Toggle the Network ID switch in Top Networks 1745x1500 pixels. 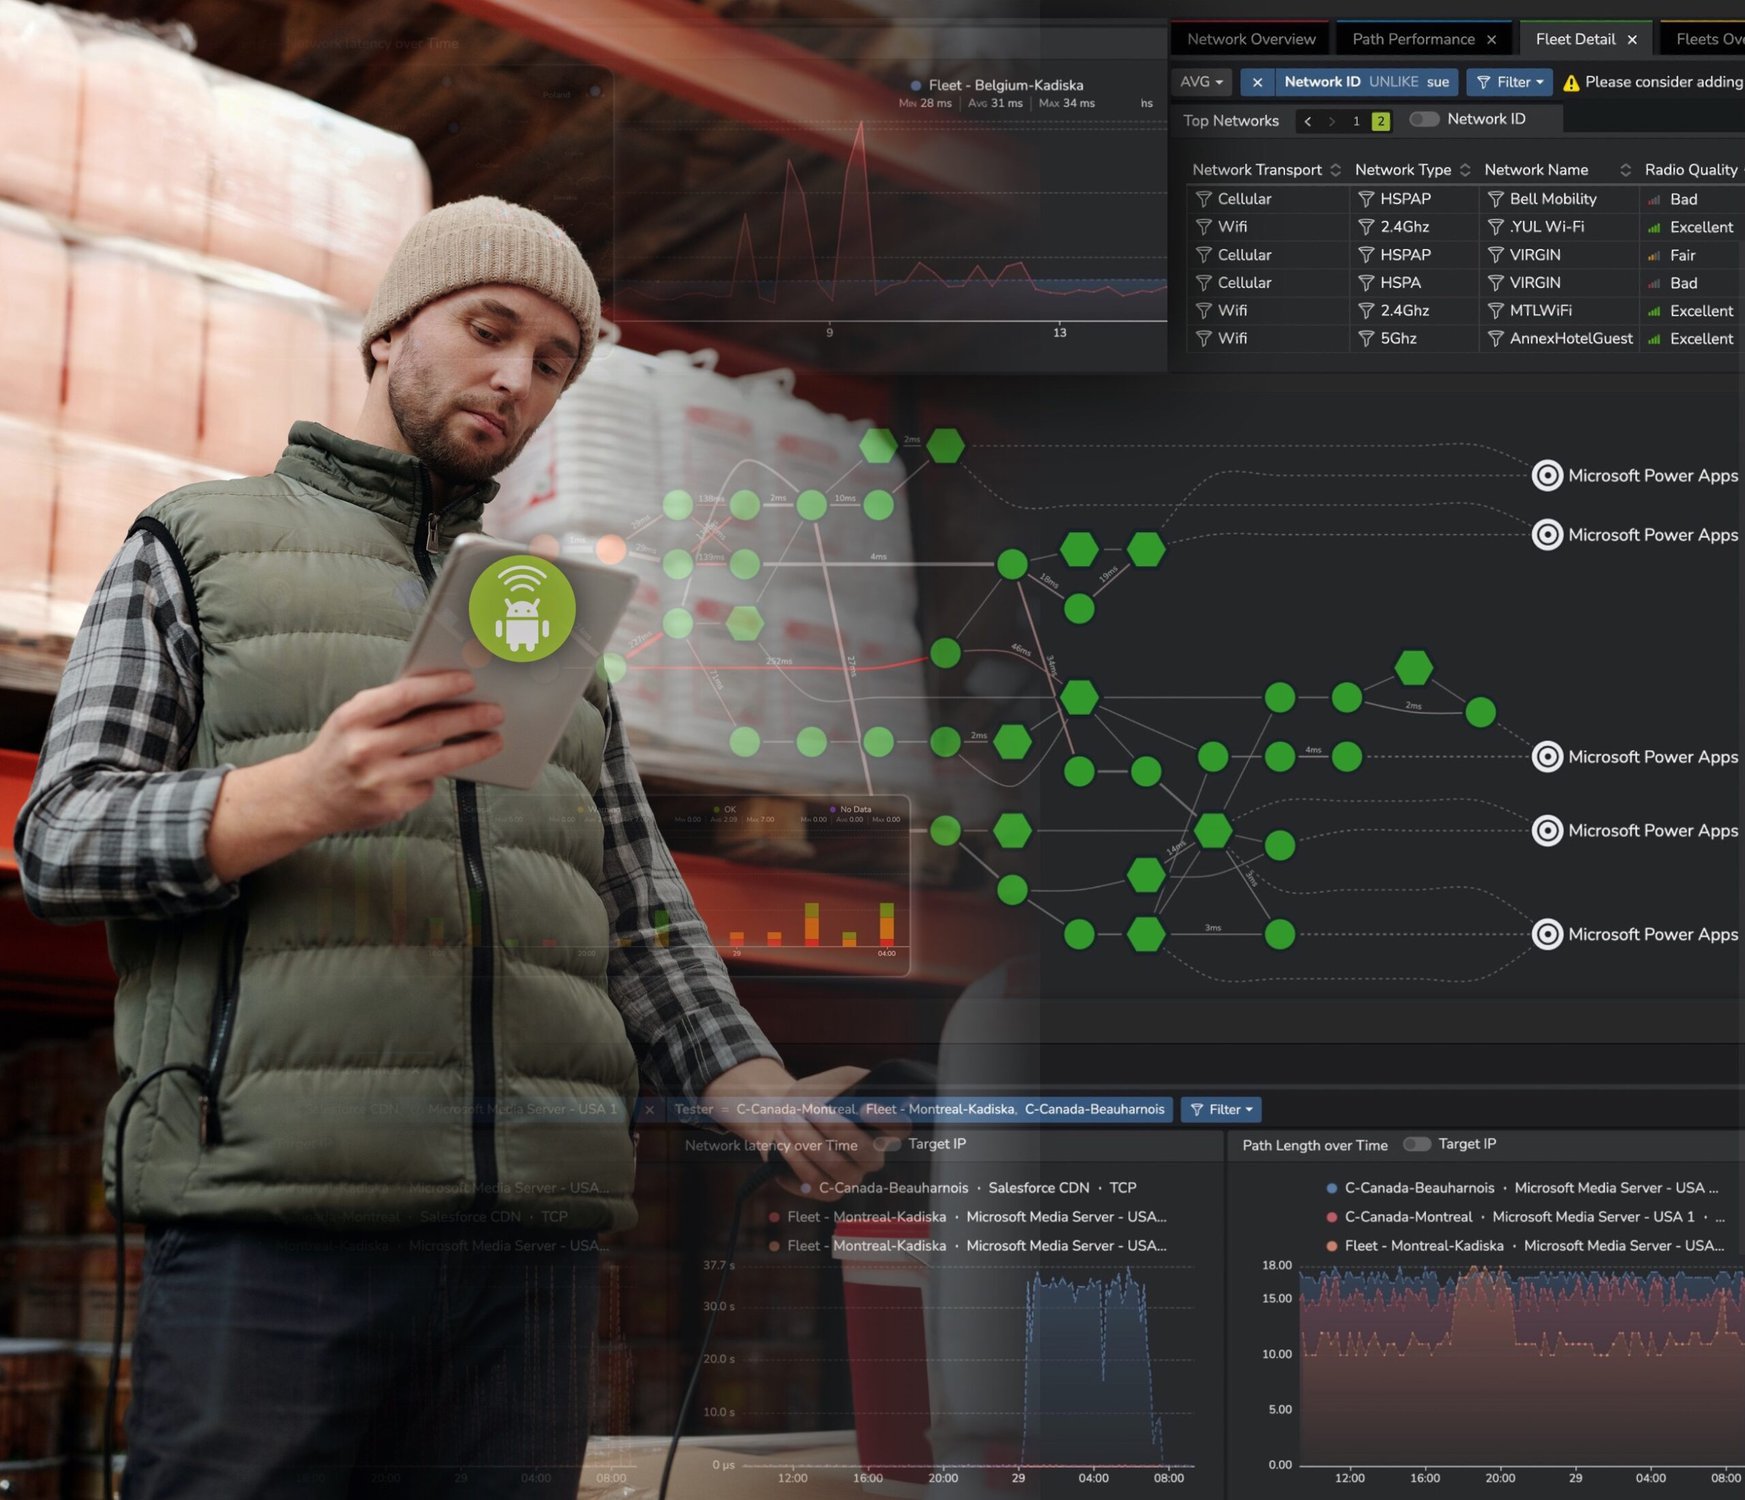coord(1424,119)
